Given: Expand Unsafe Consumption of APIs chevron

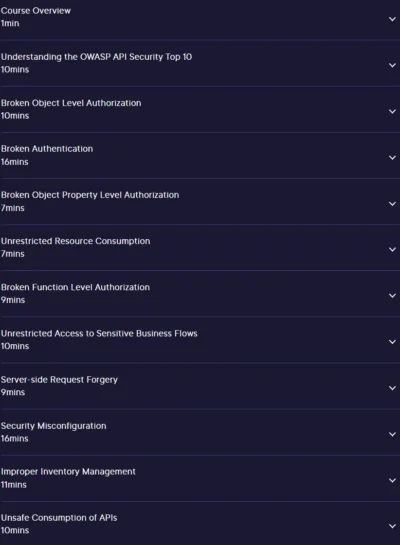Looking at the screenshot, I should [392, 526].
